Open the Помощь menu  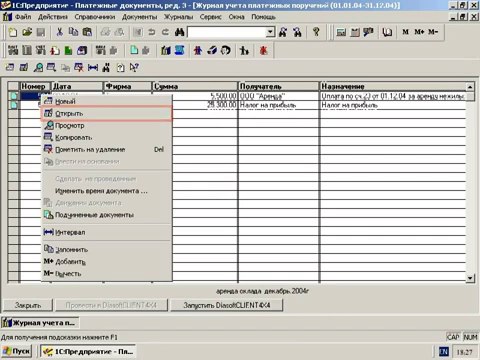pyautogui.click(x=263, y=17)
